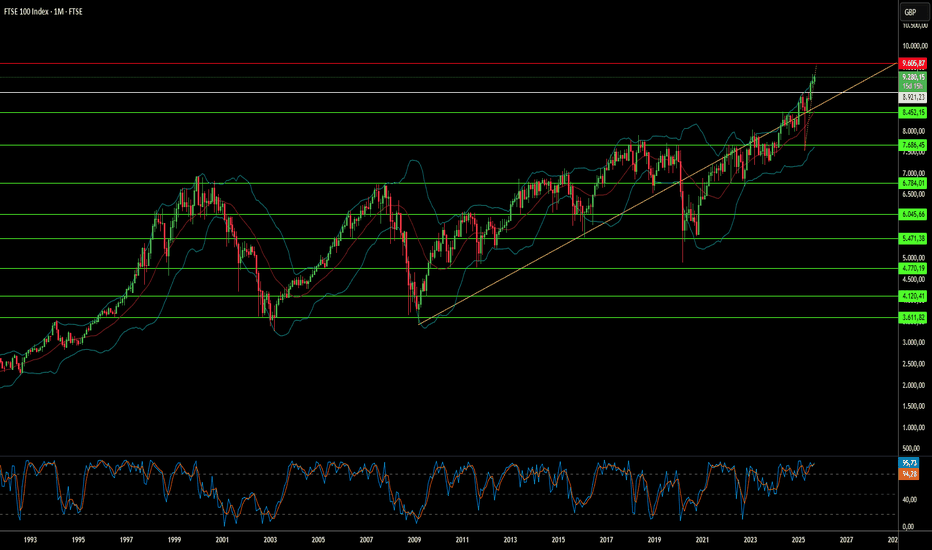Select the red 9.605,87 price label
The width and height of the screenshot is (932, 550).
coord(913,63)
